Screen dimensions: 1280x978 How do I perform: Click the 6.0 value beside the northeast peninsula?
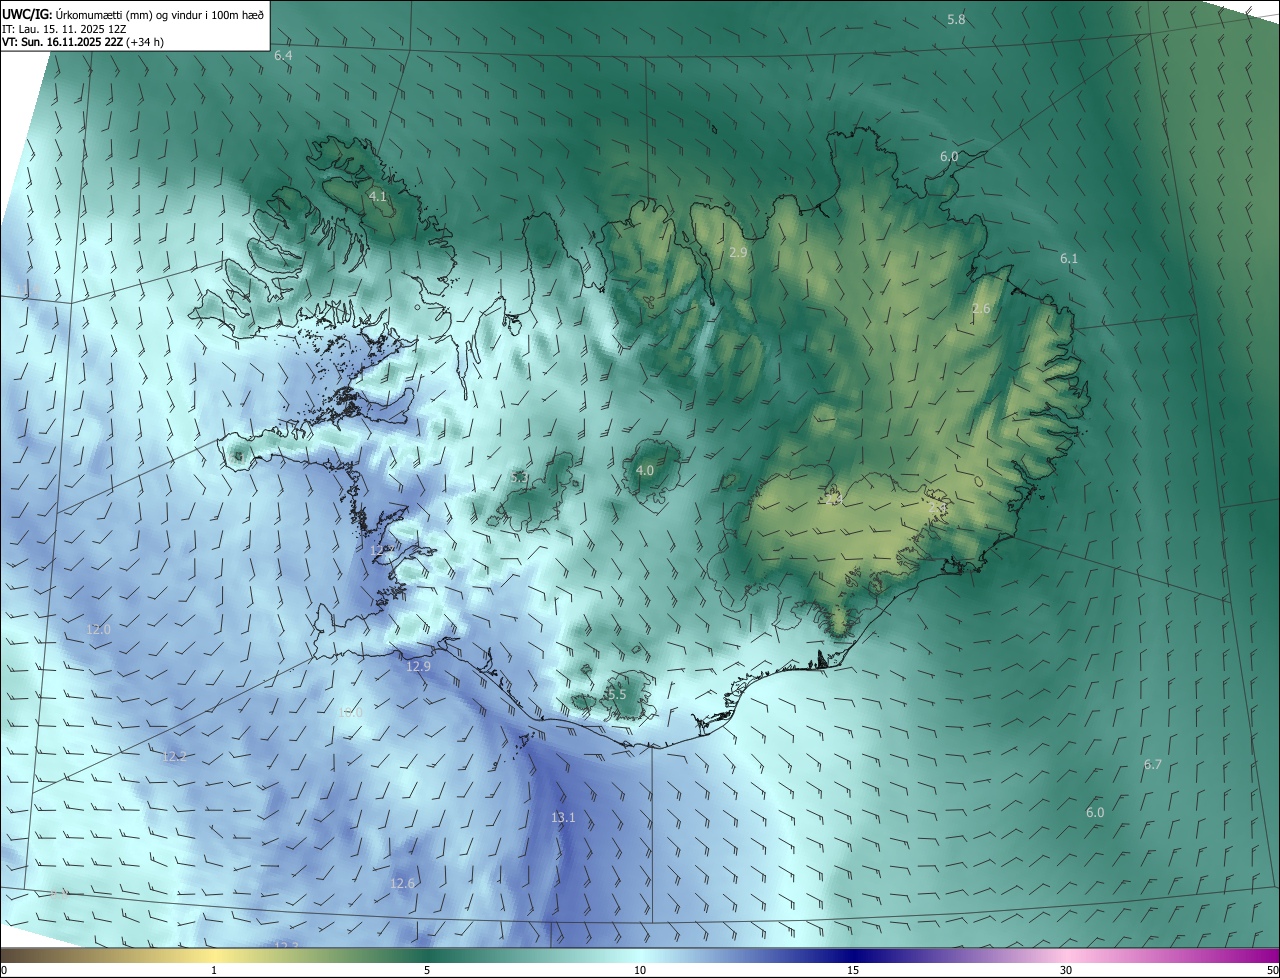pos(949,157)
